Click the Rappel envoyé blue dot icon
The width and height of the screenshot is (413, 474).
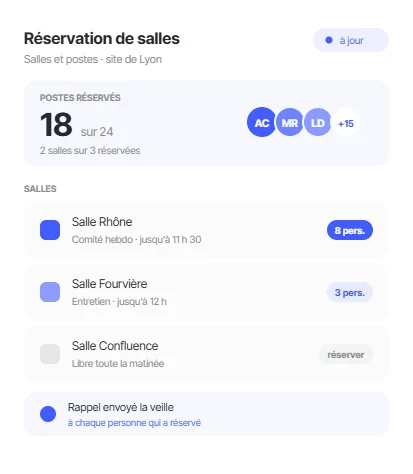[48, 414]
